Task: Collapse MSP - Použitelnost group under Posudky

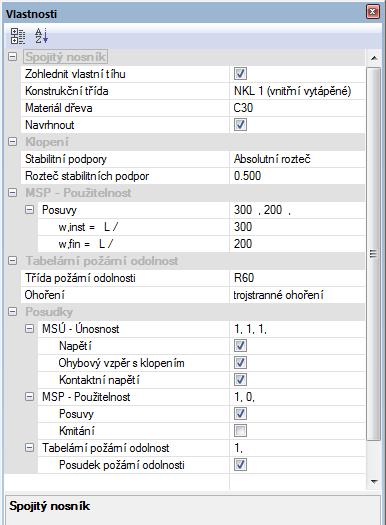Action: 29,397
